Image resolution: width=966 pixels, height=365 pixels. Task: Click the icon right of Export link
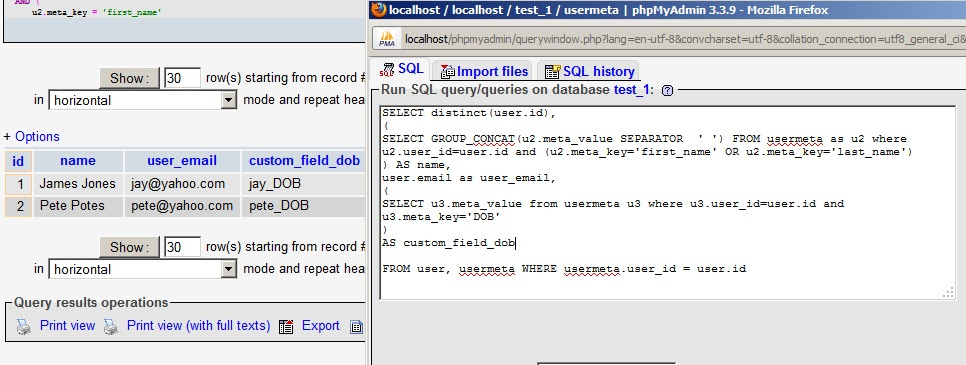(x=356, y=327)
